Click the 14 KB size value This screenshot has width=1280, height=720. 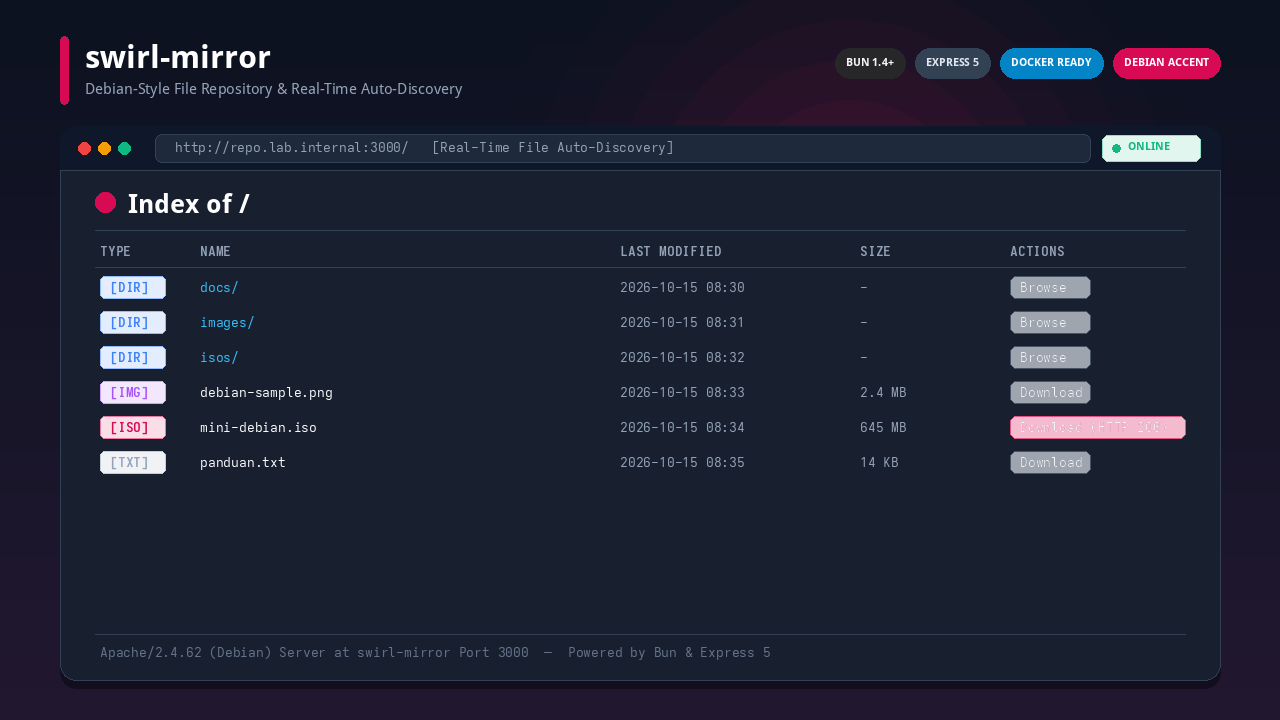[x=879, y=463]
